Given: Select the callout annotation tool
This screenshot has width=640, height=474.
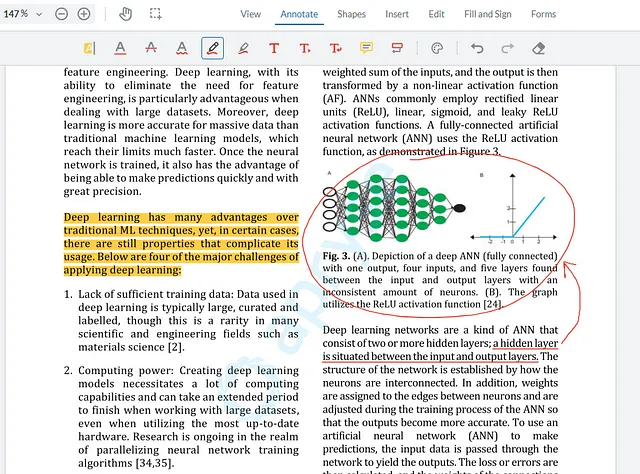Looking at the screenshot, I should point(397,48).
